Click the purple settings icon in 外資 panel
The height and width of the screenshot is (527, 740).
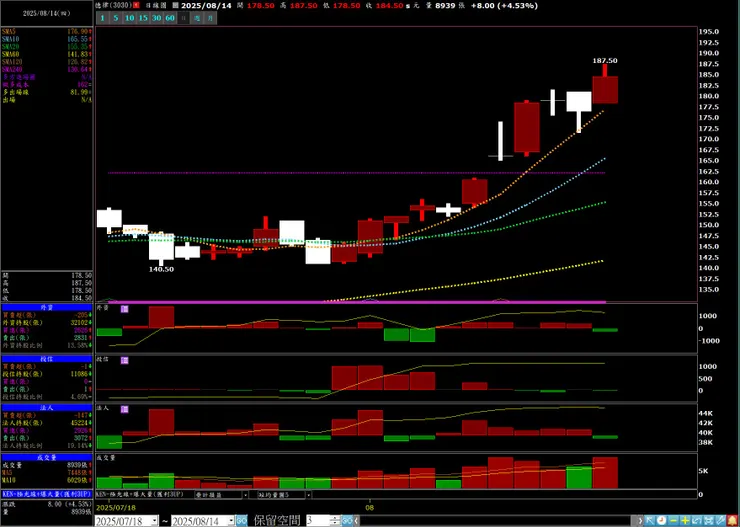125,309
